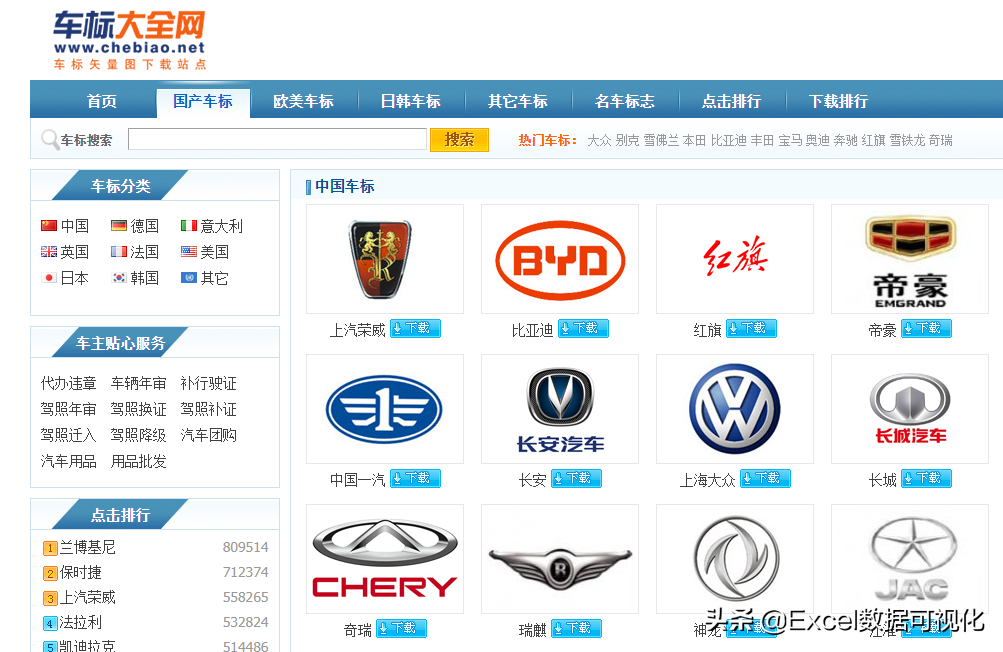
Task: Select the 中国 flag category
Action: pos(65,226)
